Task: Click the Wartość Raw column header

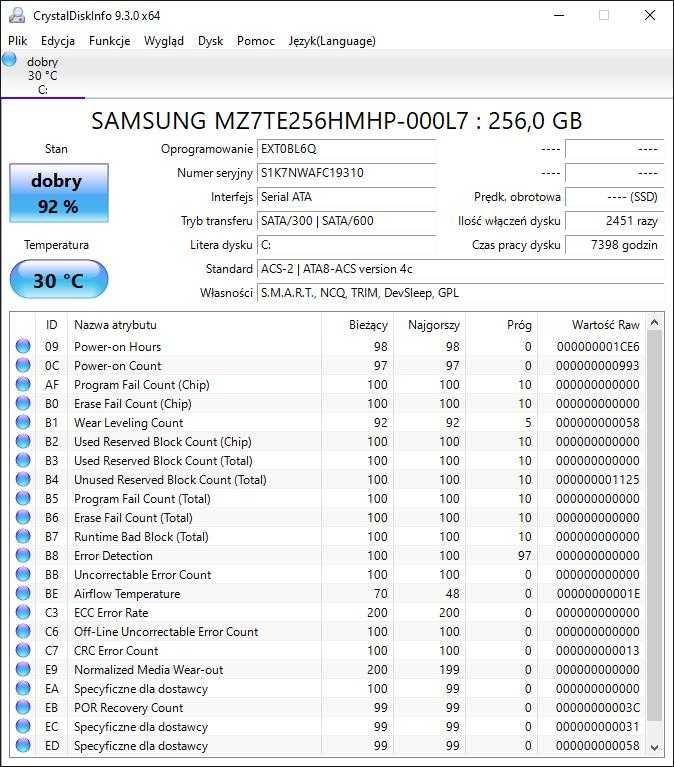Action: point(592,325)
